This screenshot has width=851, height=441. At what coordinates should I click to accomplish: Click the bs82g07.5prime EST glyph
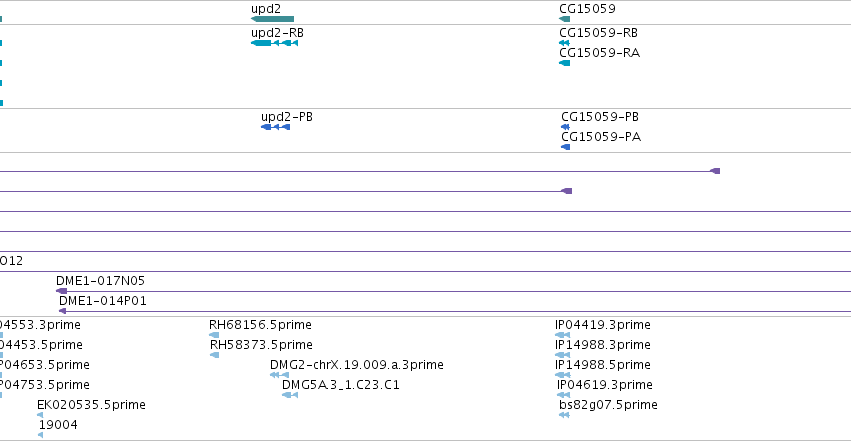[x=564, y=415]
